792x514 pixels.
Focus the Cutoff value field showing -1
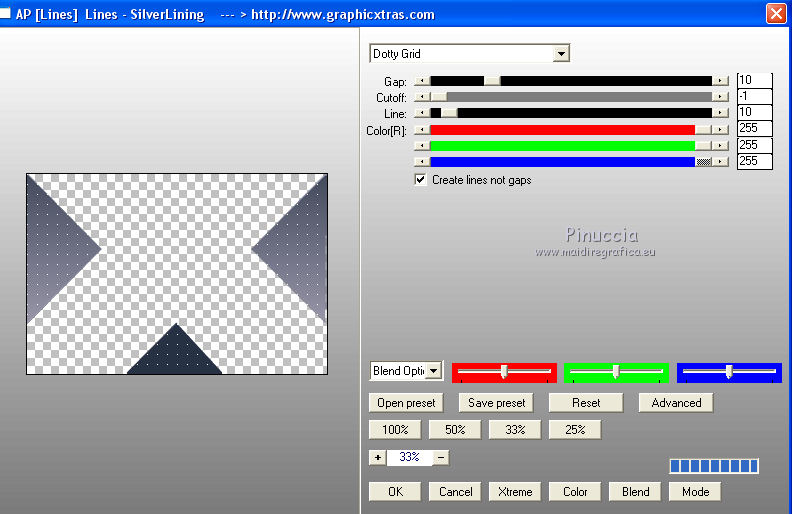(x=755, y=96)
